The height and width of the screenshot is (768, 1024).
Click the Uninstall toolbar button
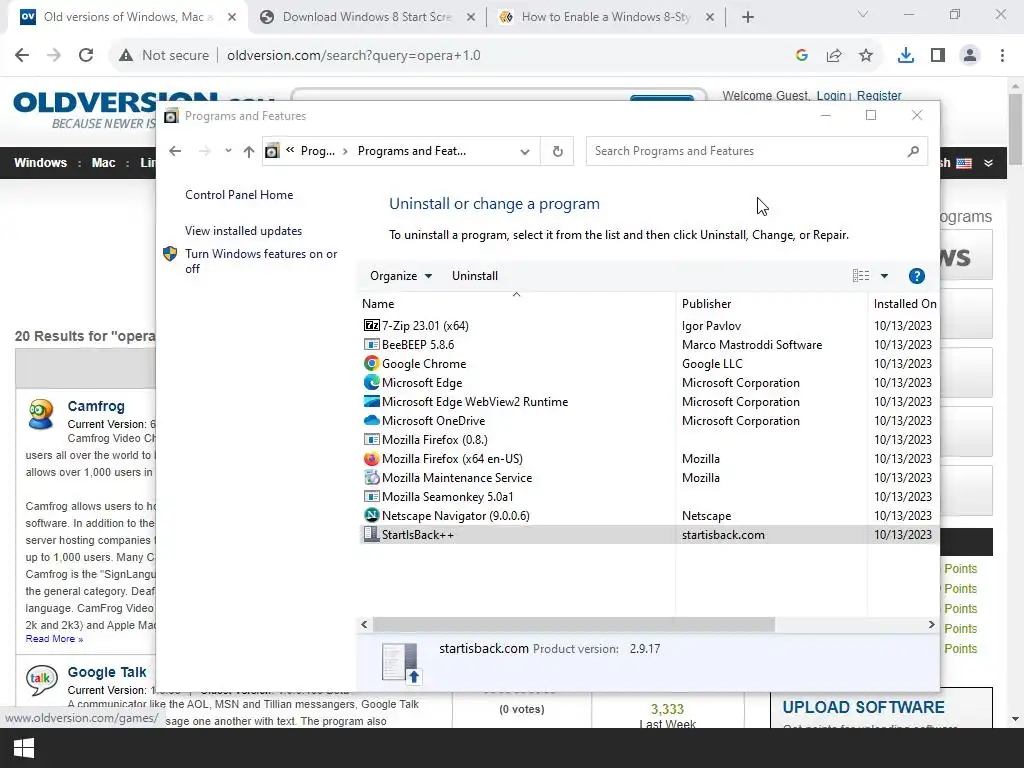coord(475,276)
